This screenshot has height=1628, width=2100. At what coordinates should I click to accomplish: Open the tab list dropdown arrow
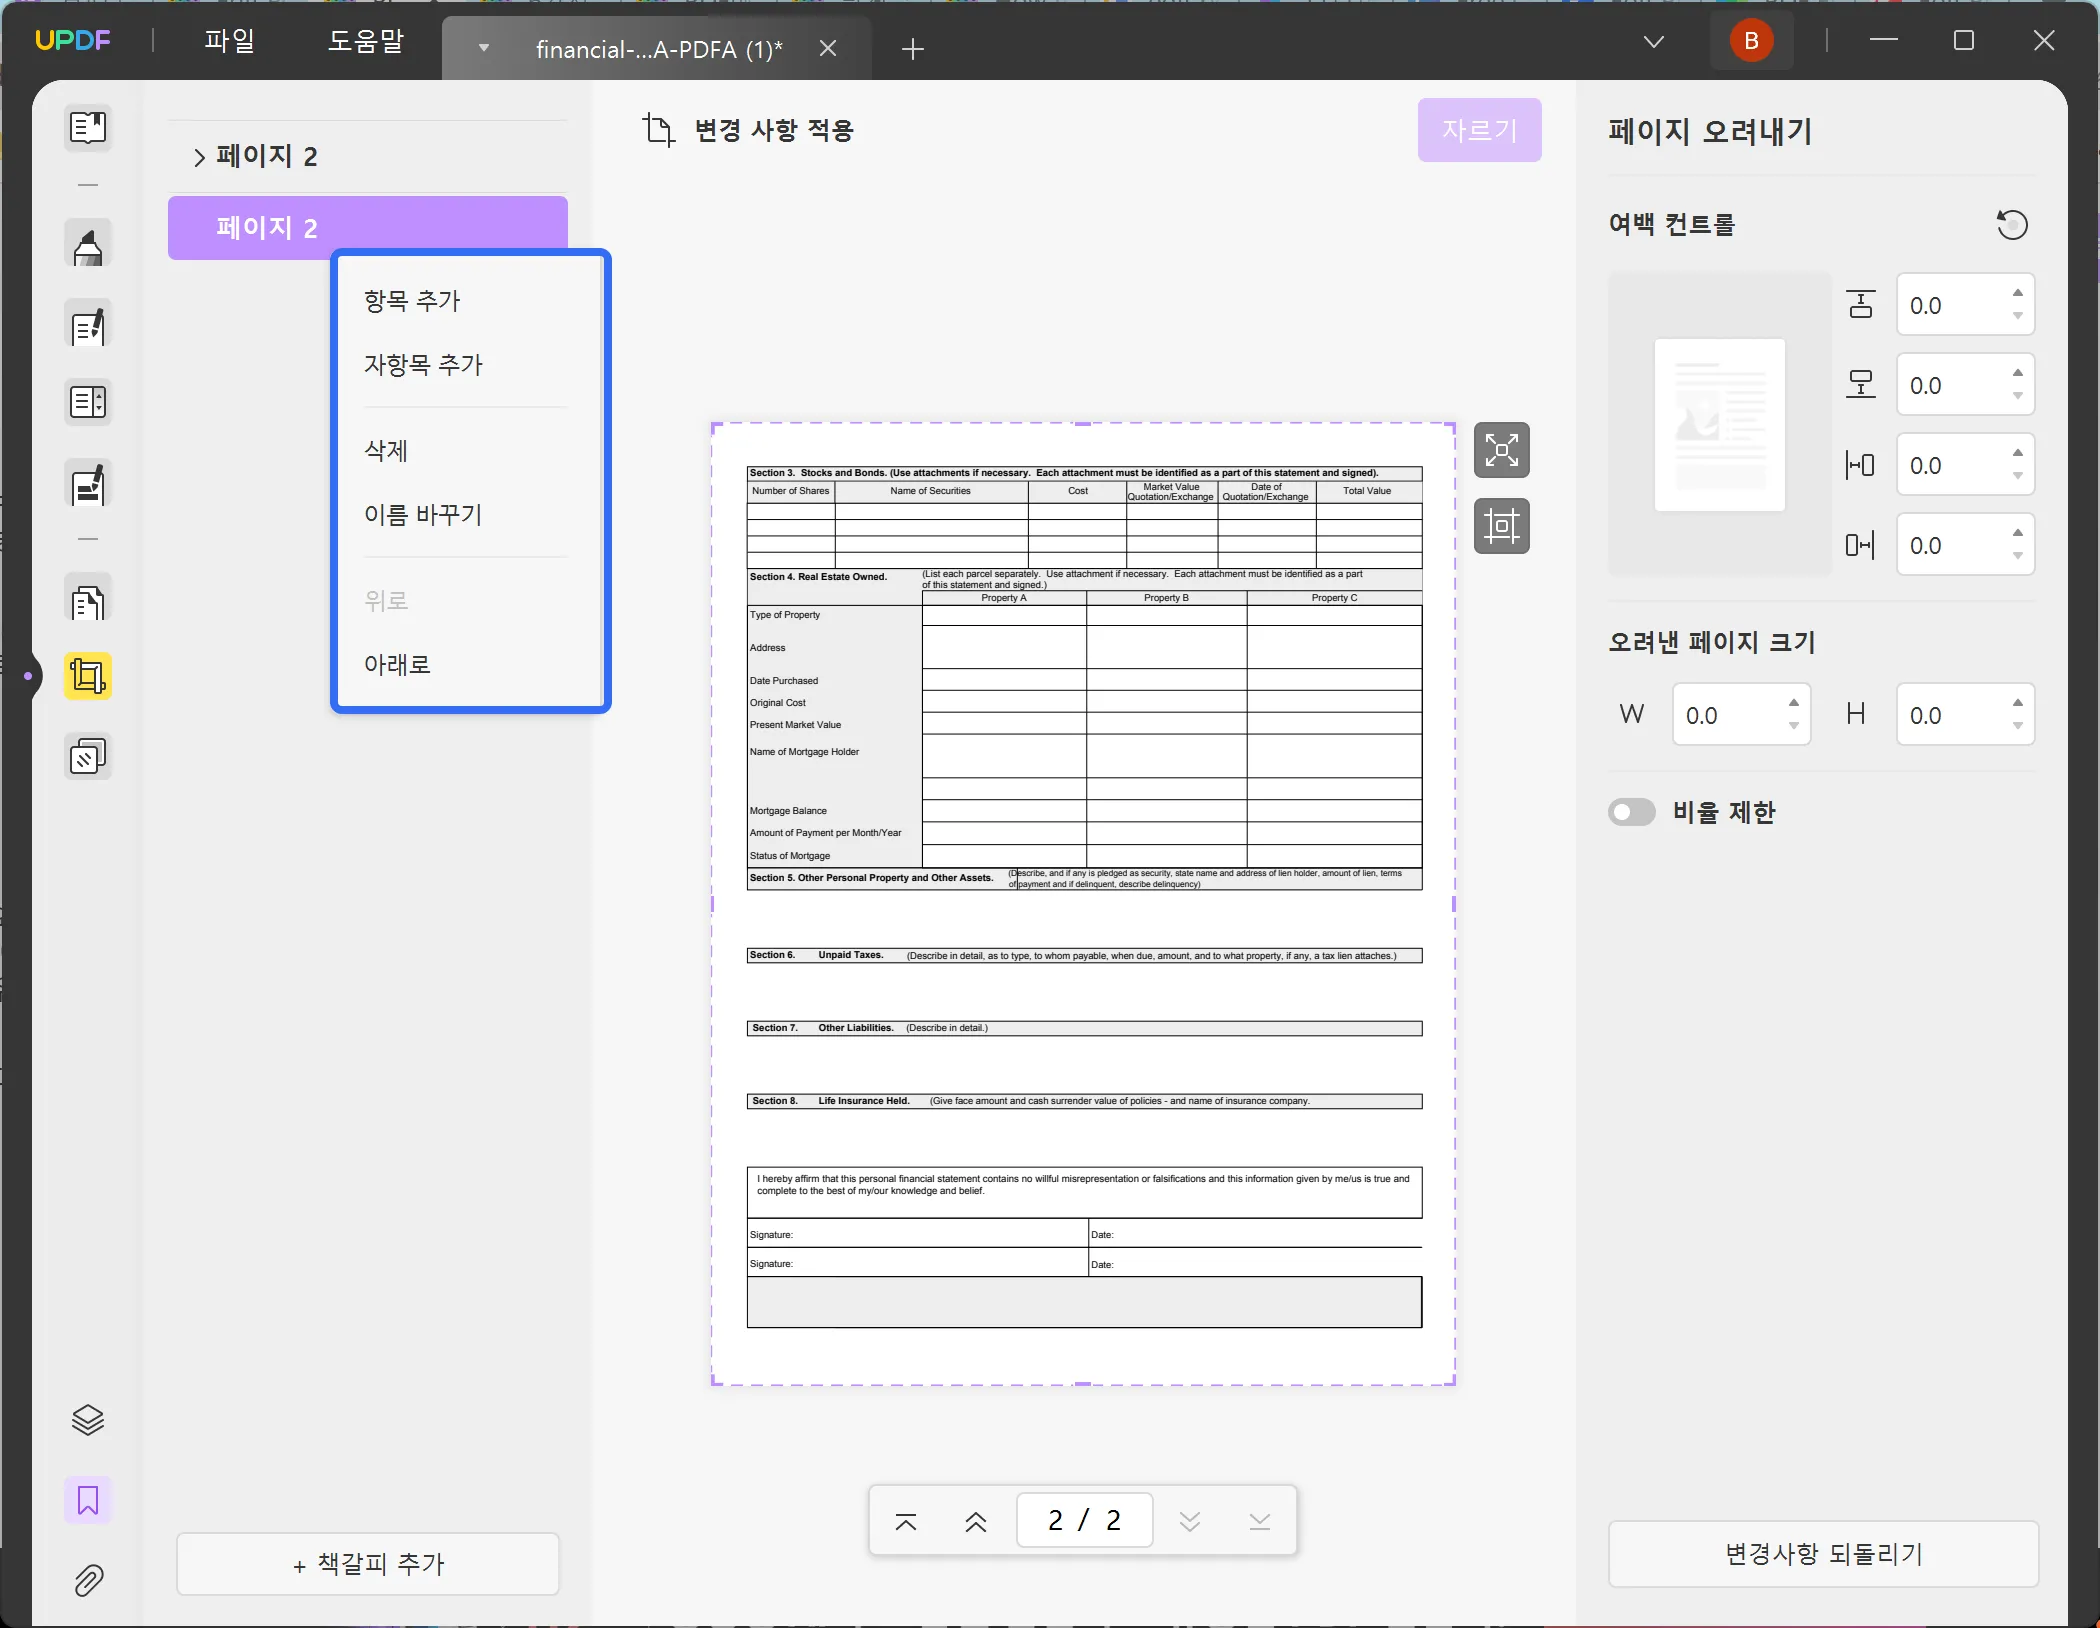point(484,48)
